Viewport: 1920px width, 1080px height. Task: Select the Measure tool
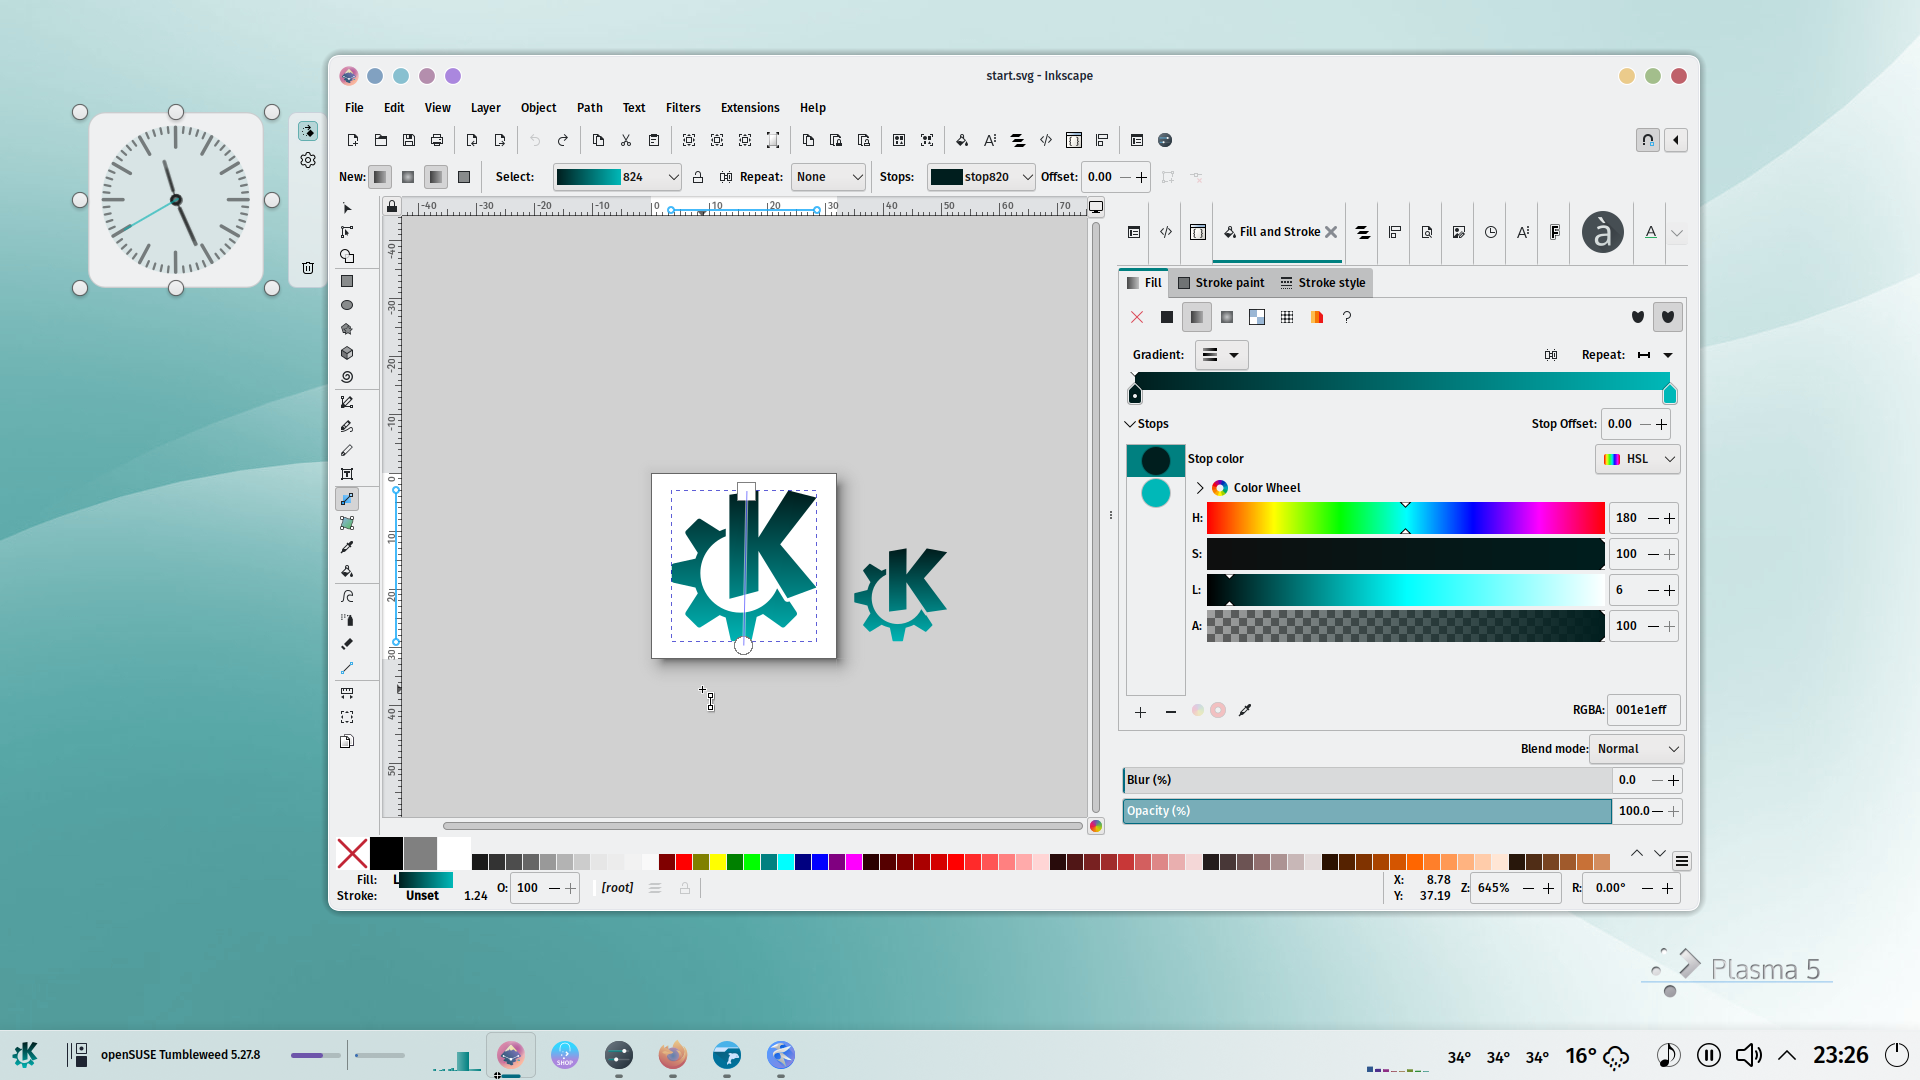point(347,692)
